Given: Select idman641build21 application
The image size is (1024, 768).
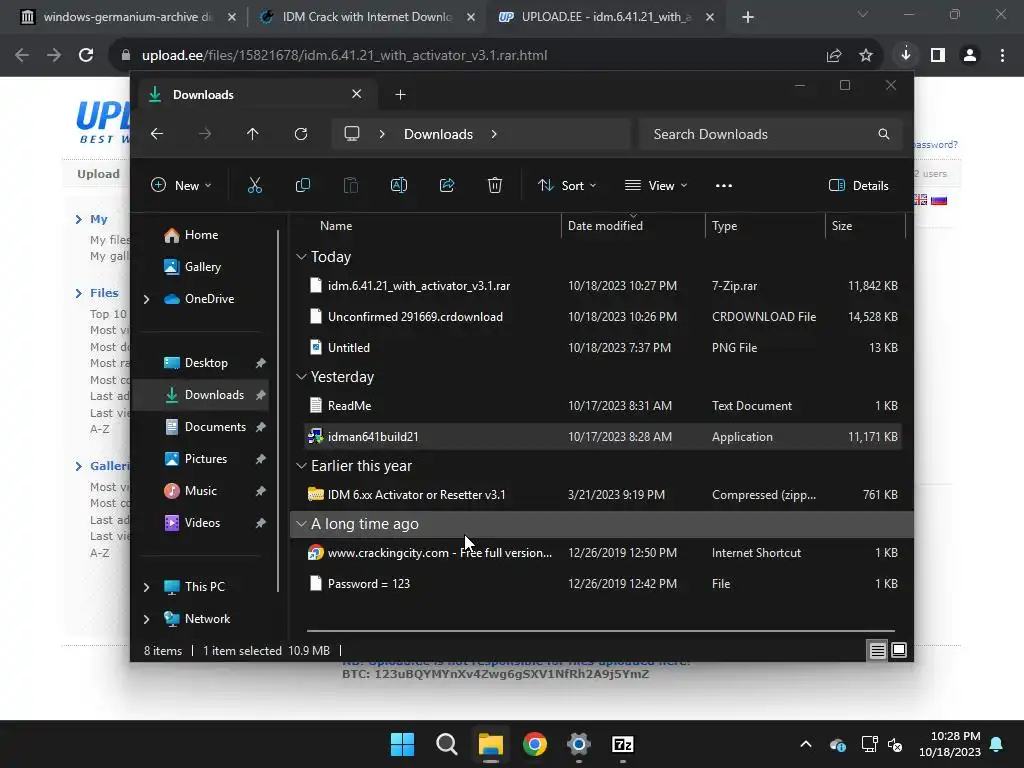Looking at the screenshot, I should [x=603, y=436].
